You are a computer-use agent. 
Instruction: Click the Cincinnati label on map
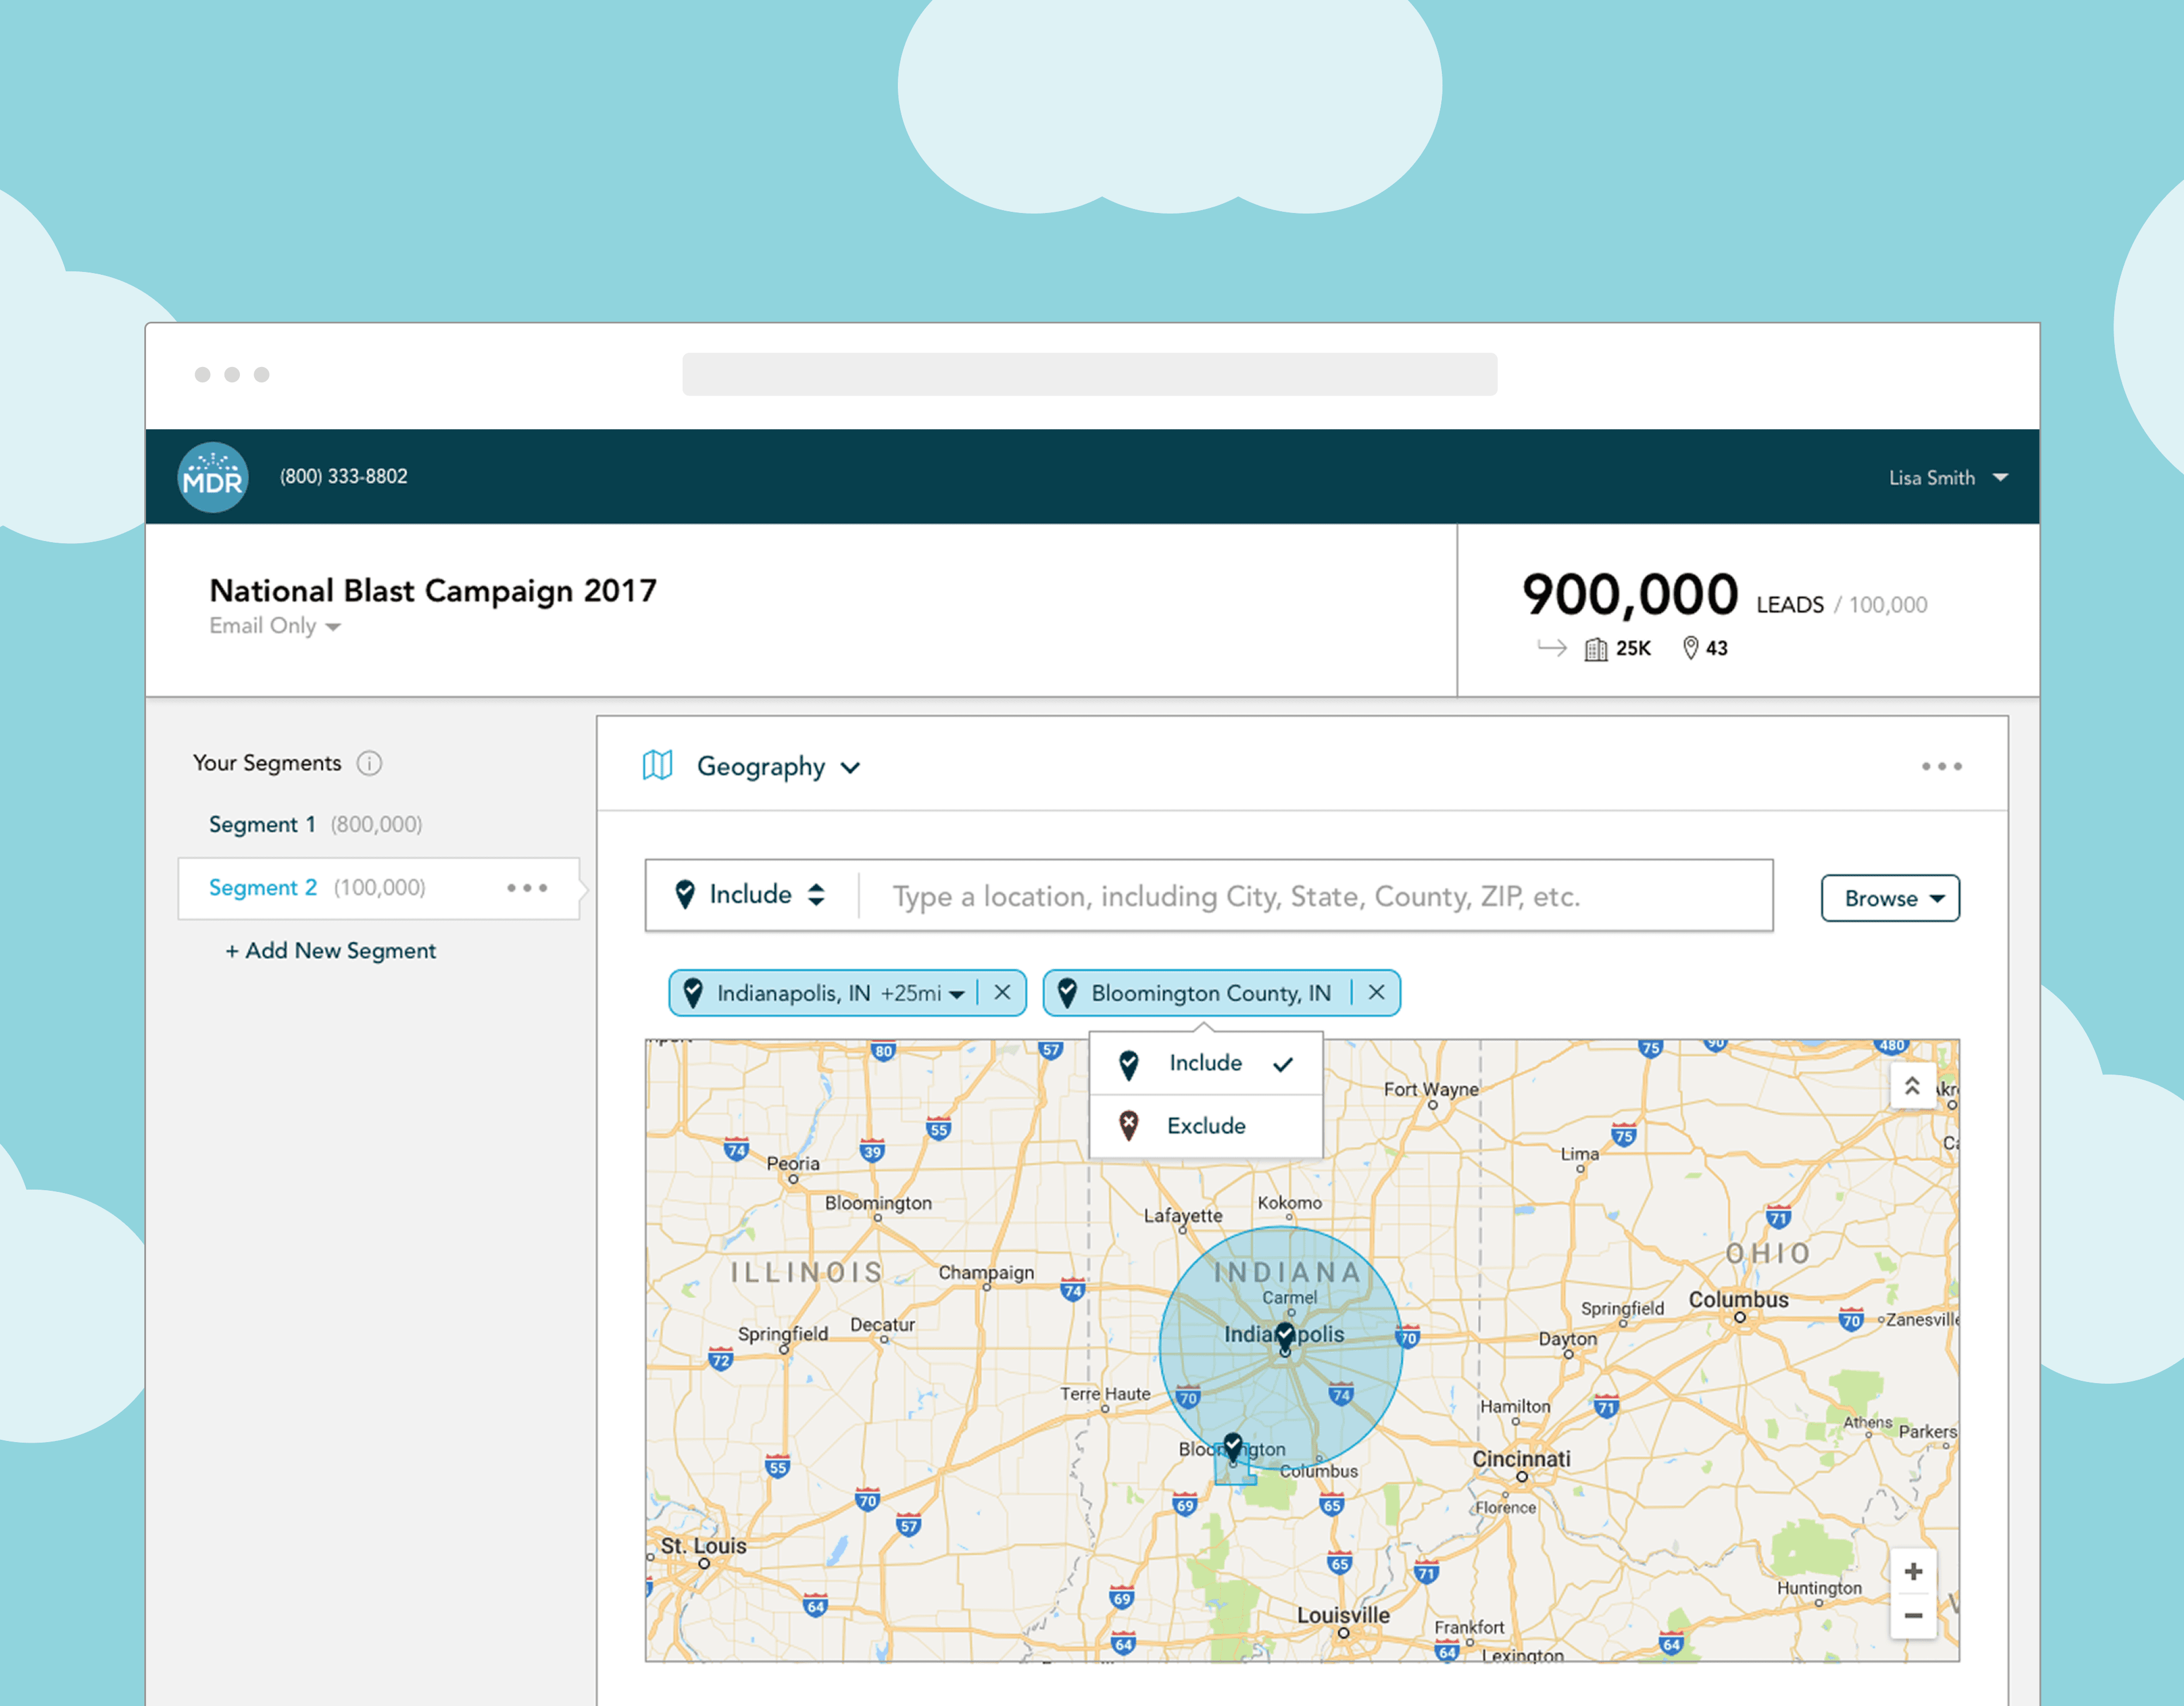1521,1459
